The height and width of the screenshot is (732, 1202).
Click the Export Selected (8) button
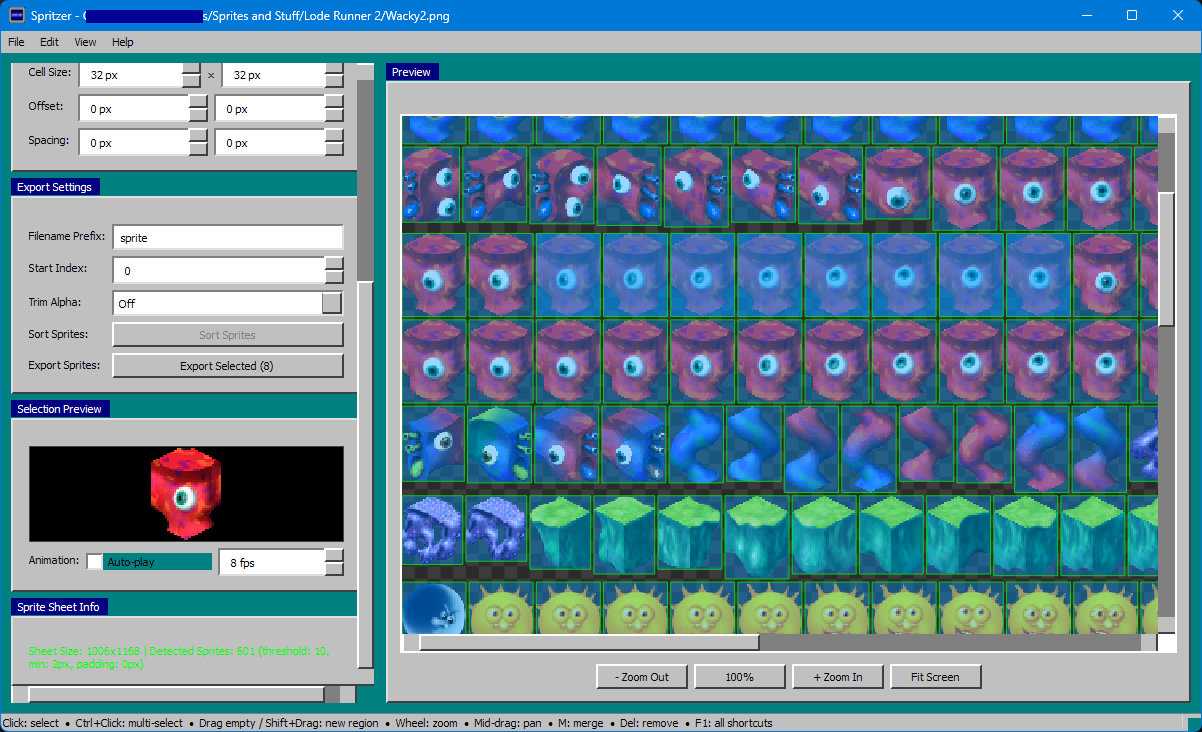pyautogui.click(x=228, y=366)
